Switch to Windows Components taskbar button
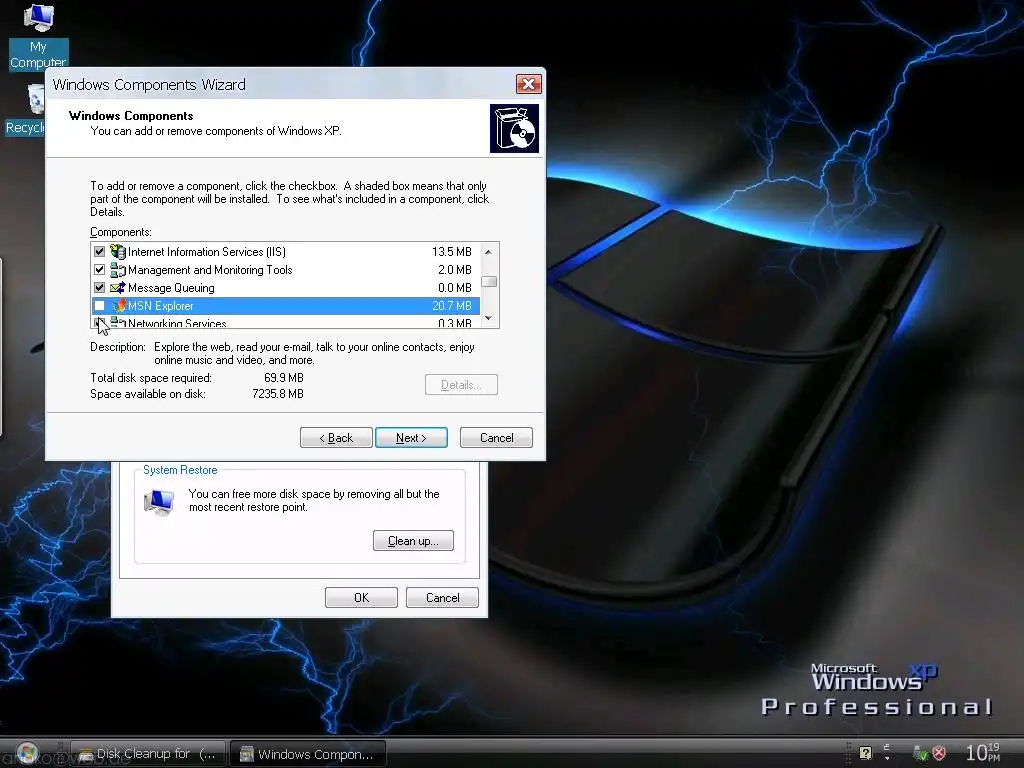 click(308, 754)
